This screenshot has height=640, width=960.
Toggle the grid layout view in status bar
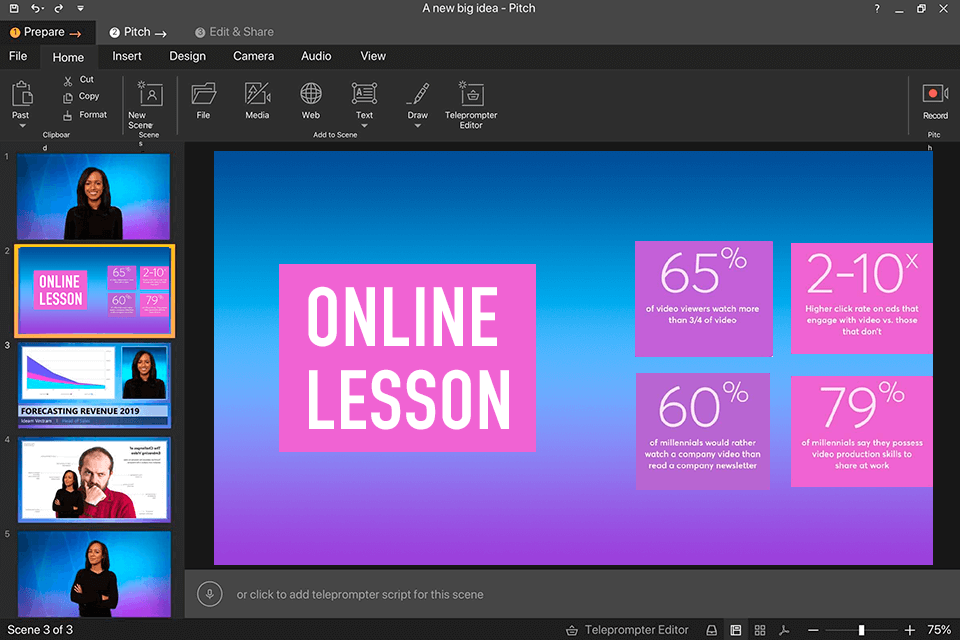pyautogui.click(x=760, y=630)
